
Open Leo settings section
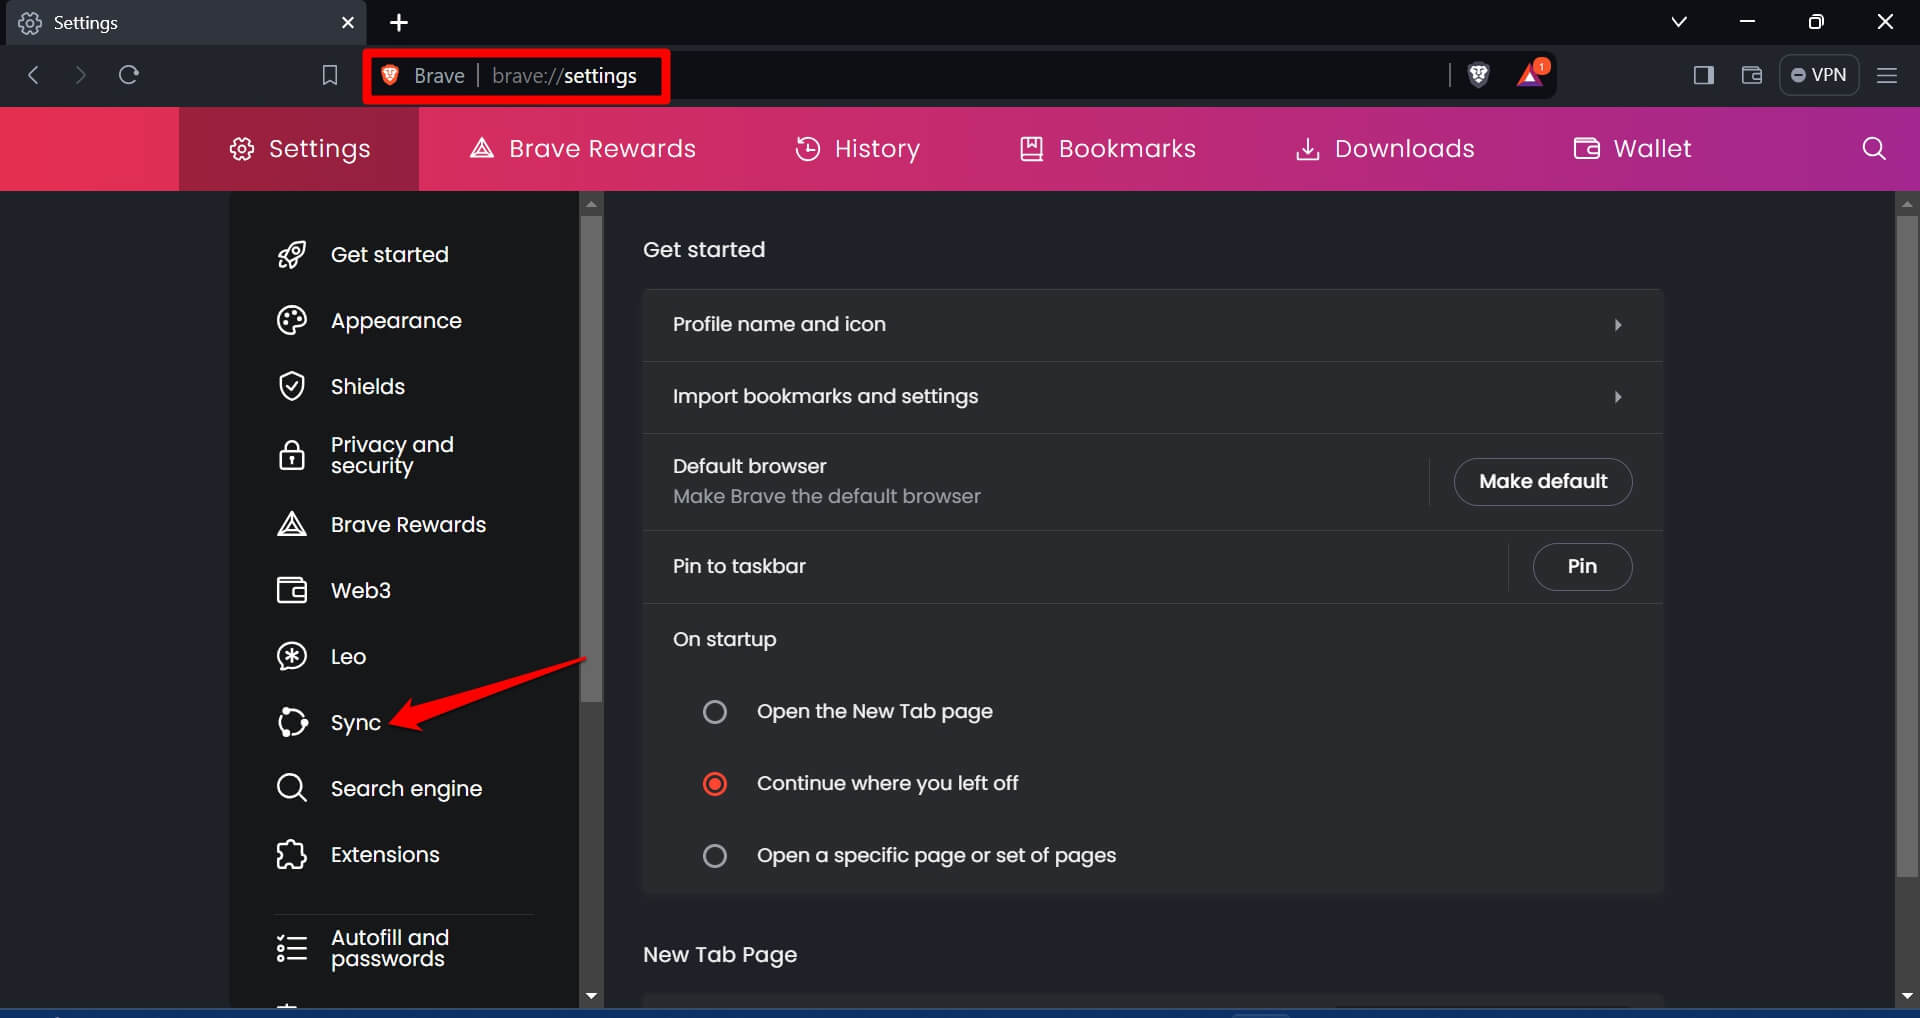point(348,657)
